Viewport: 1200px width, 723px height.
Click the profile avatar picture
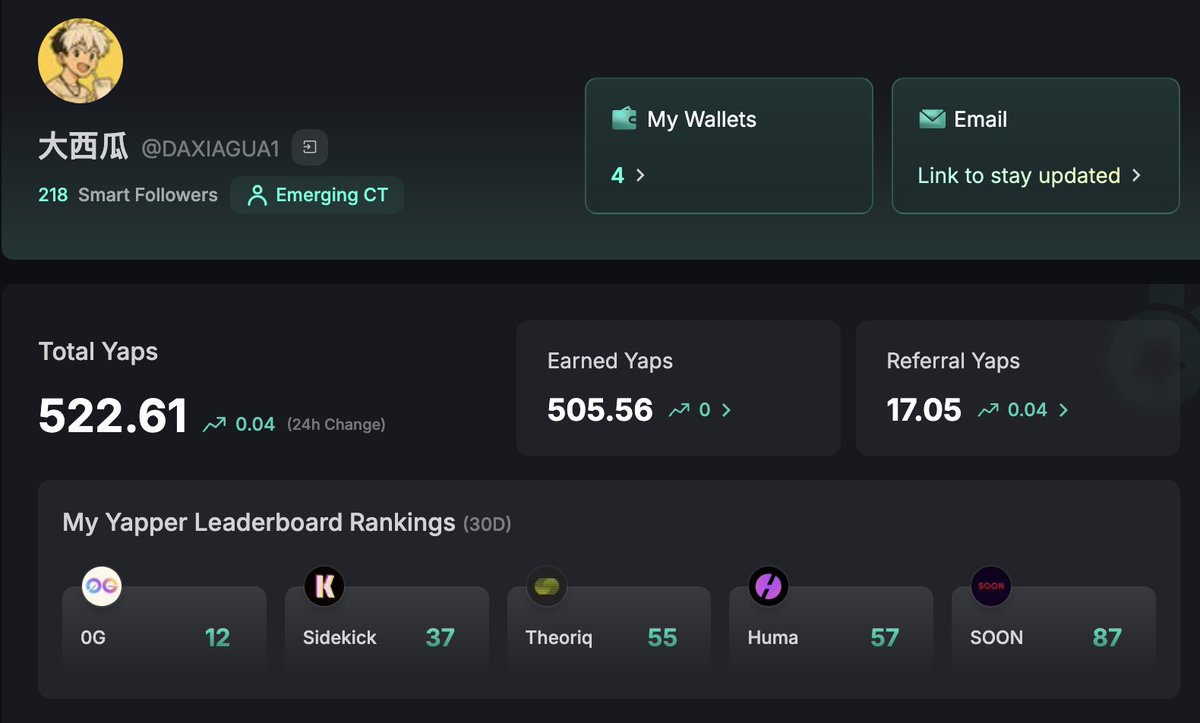[x=81, y=61]
